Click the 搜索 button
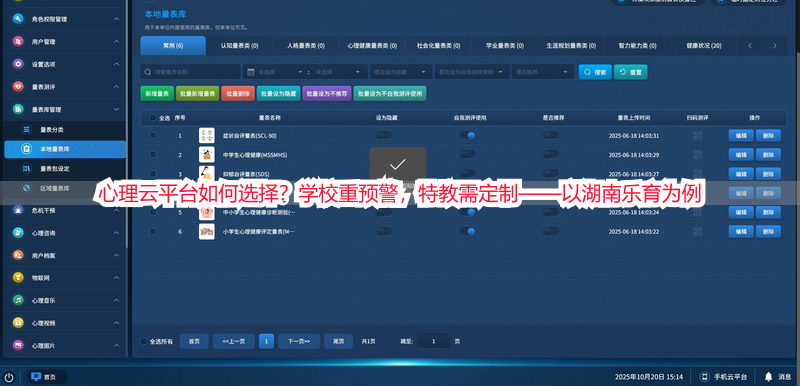The height and width of the screenshot is (386, 800). [x=595, y=72]
